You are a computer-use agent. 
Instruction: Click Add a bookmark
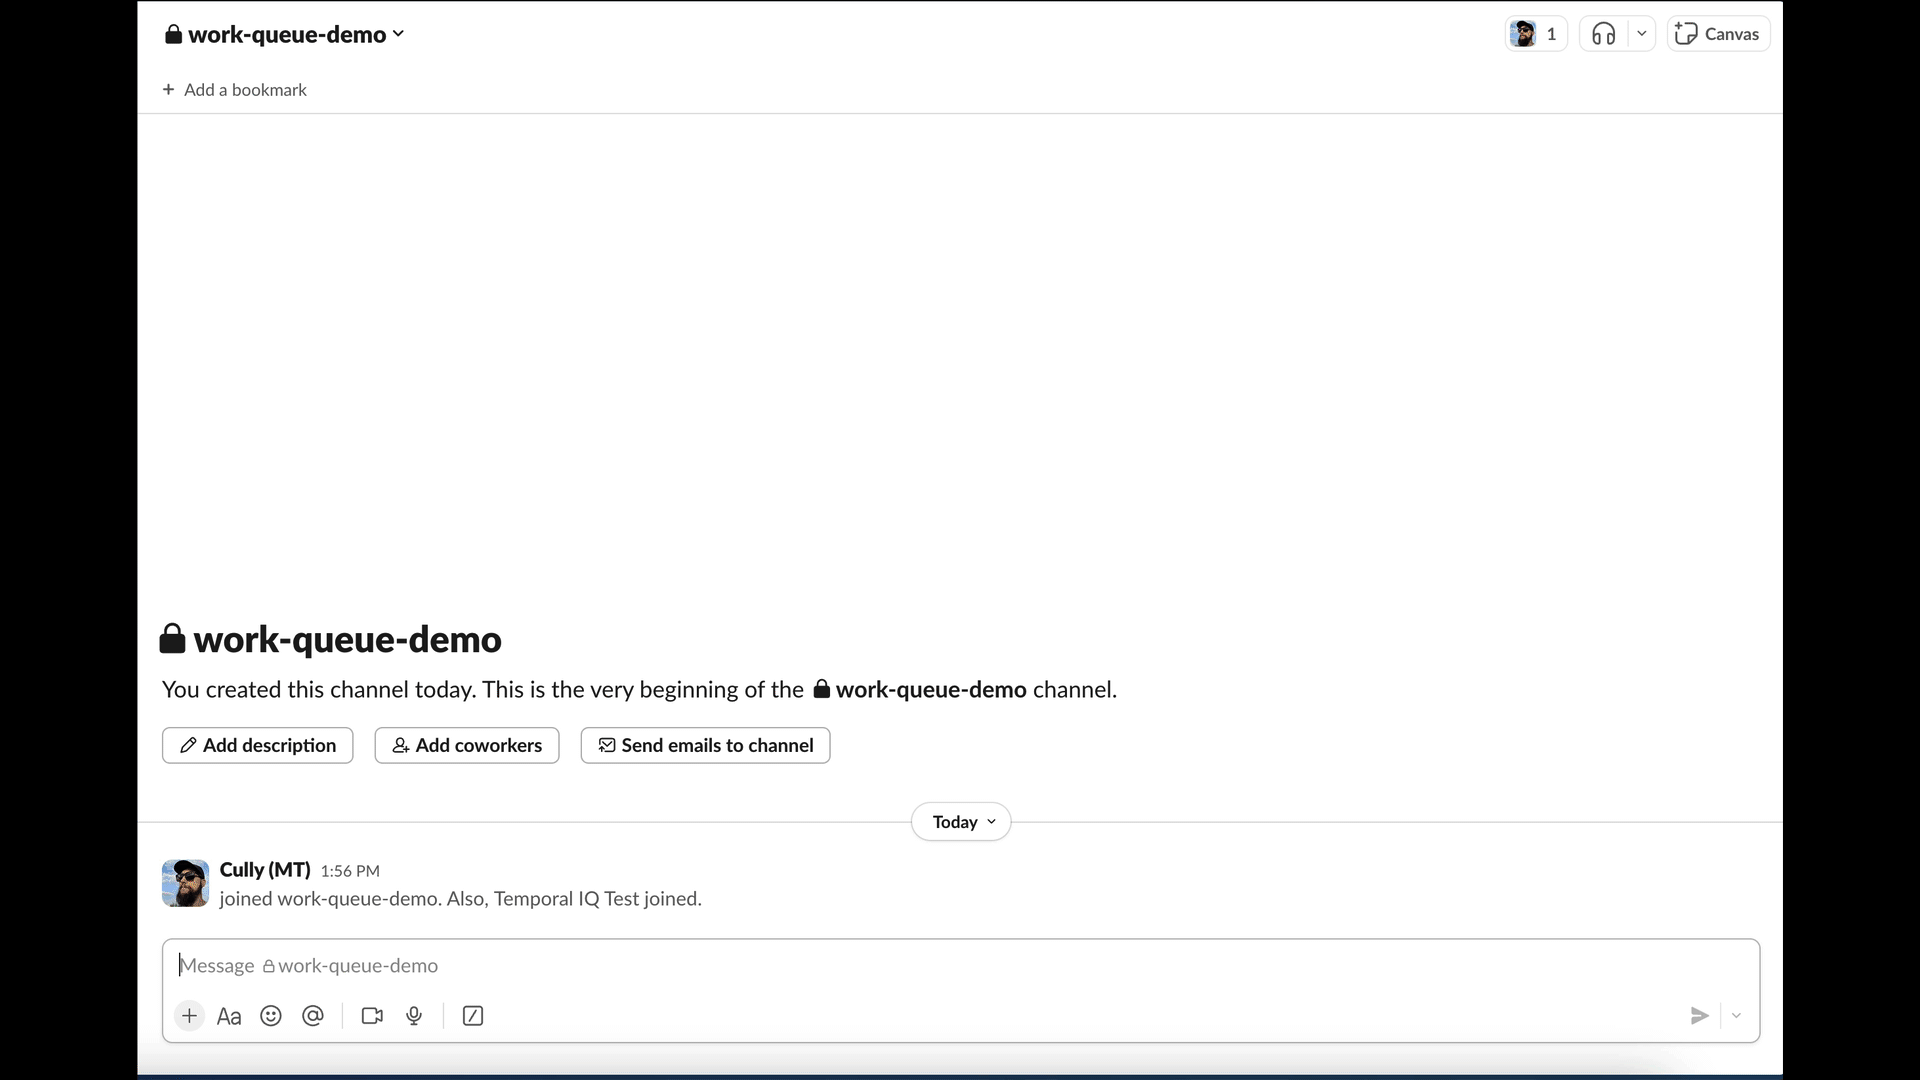(234, 89)
